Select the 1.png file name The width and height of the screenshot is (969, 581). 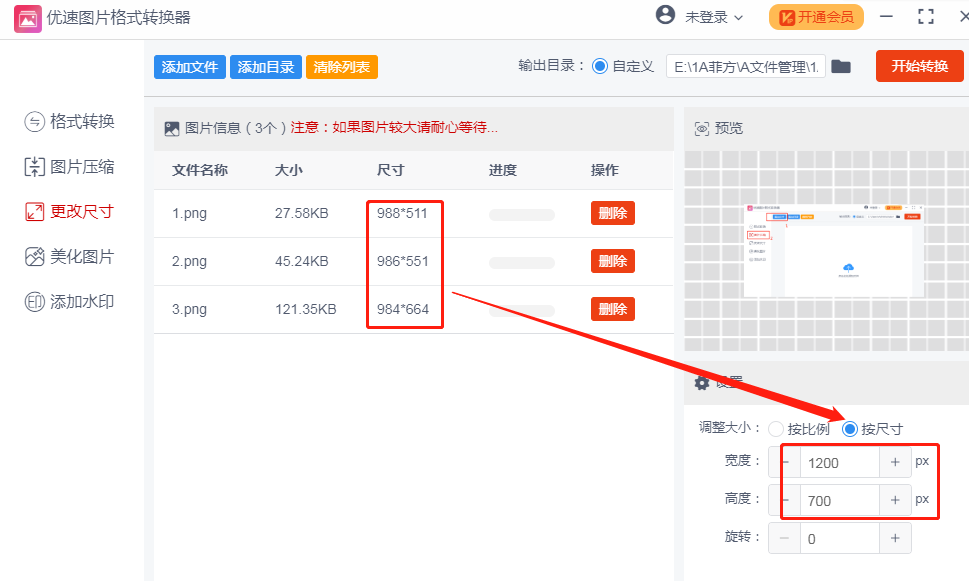click(x=189, y=213)
